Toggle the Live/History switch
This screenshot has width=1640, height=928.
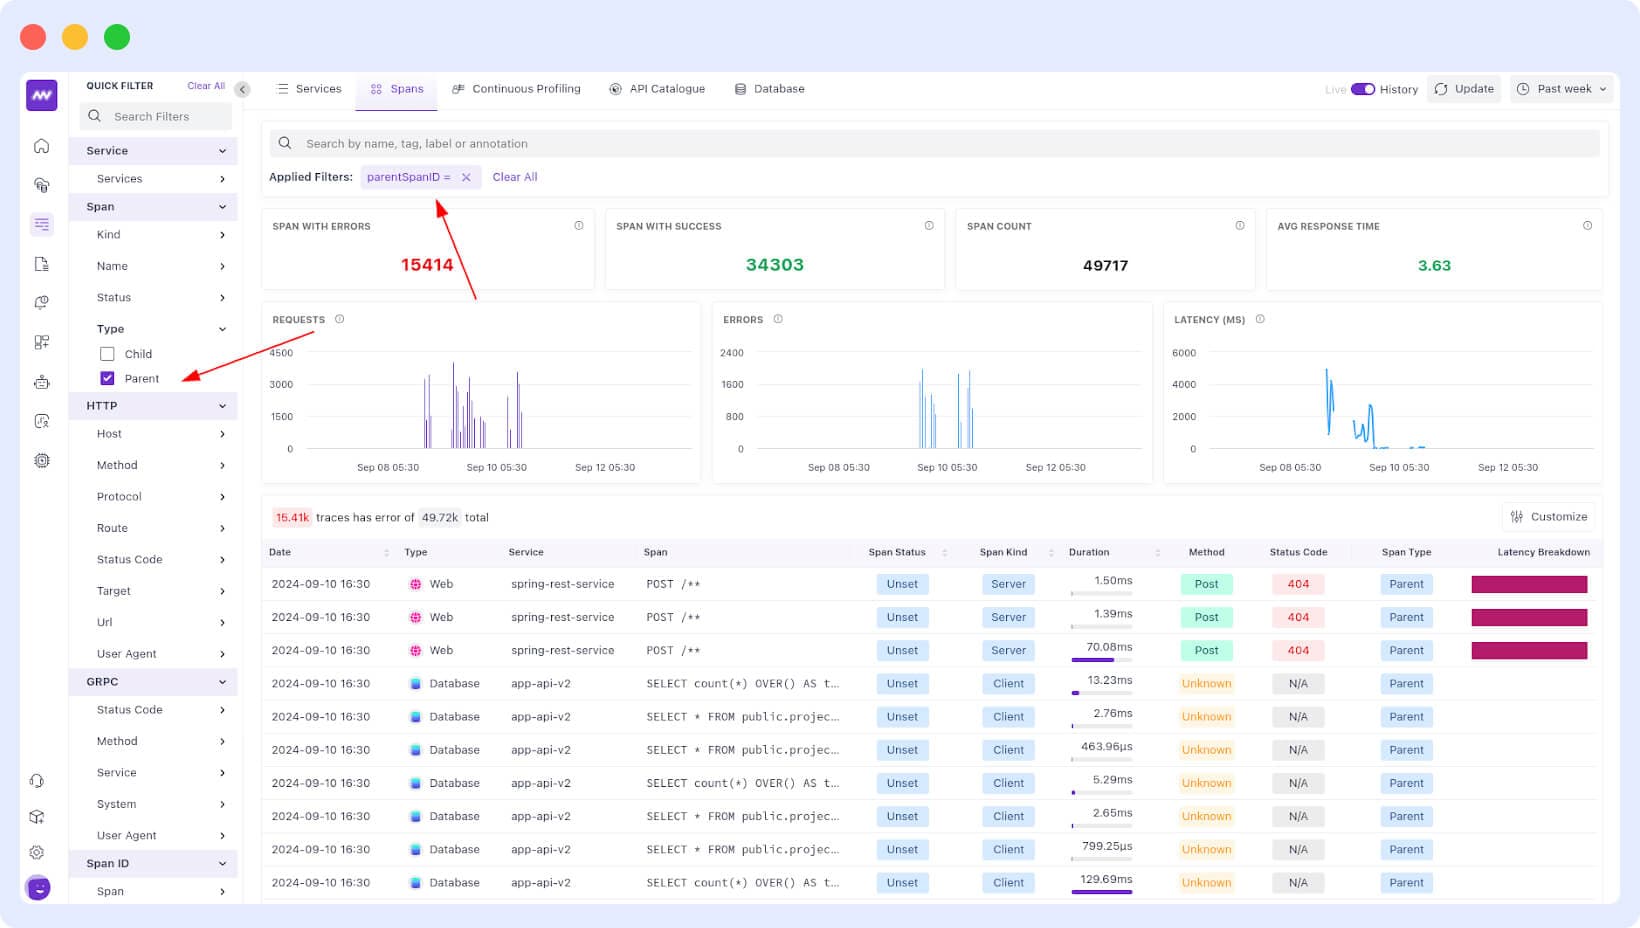1362,89
